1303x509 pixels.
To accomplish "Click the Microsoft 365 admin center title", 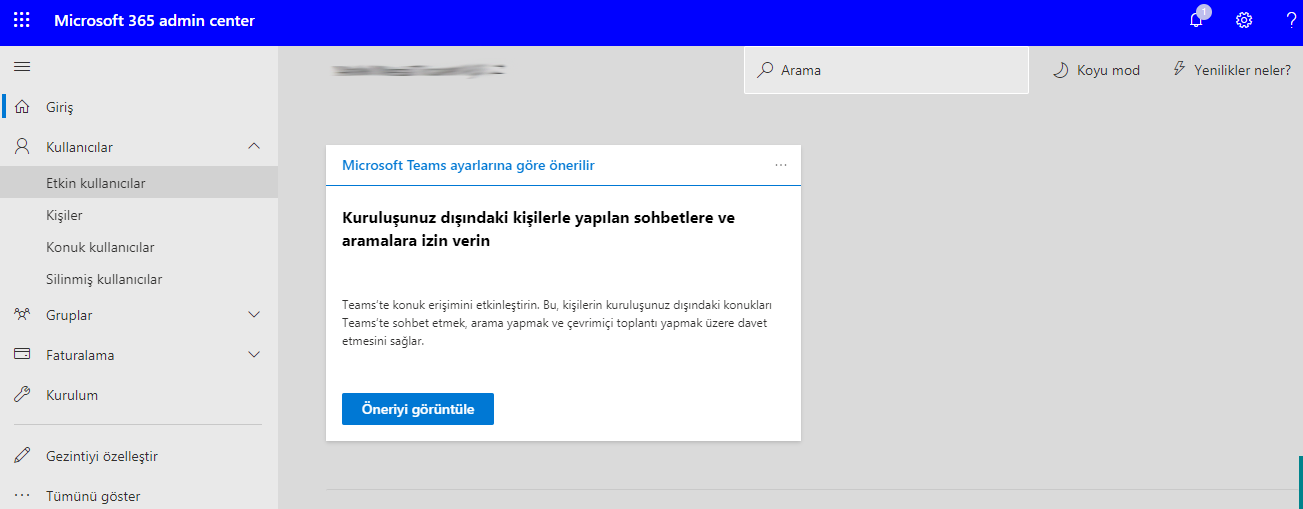I will pyautogui.click(x=154, y=20).
